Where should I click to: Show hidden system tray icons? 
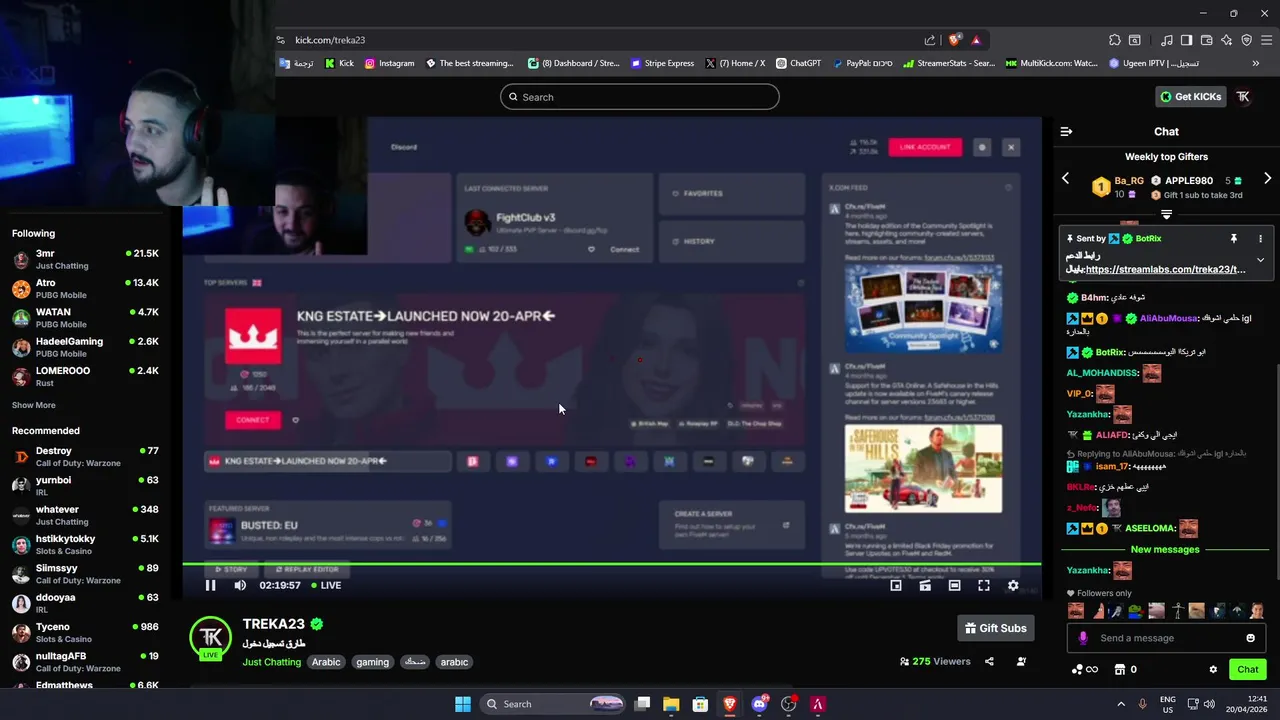point(1120,704)
